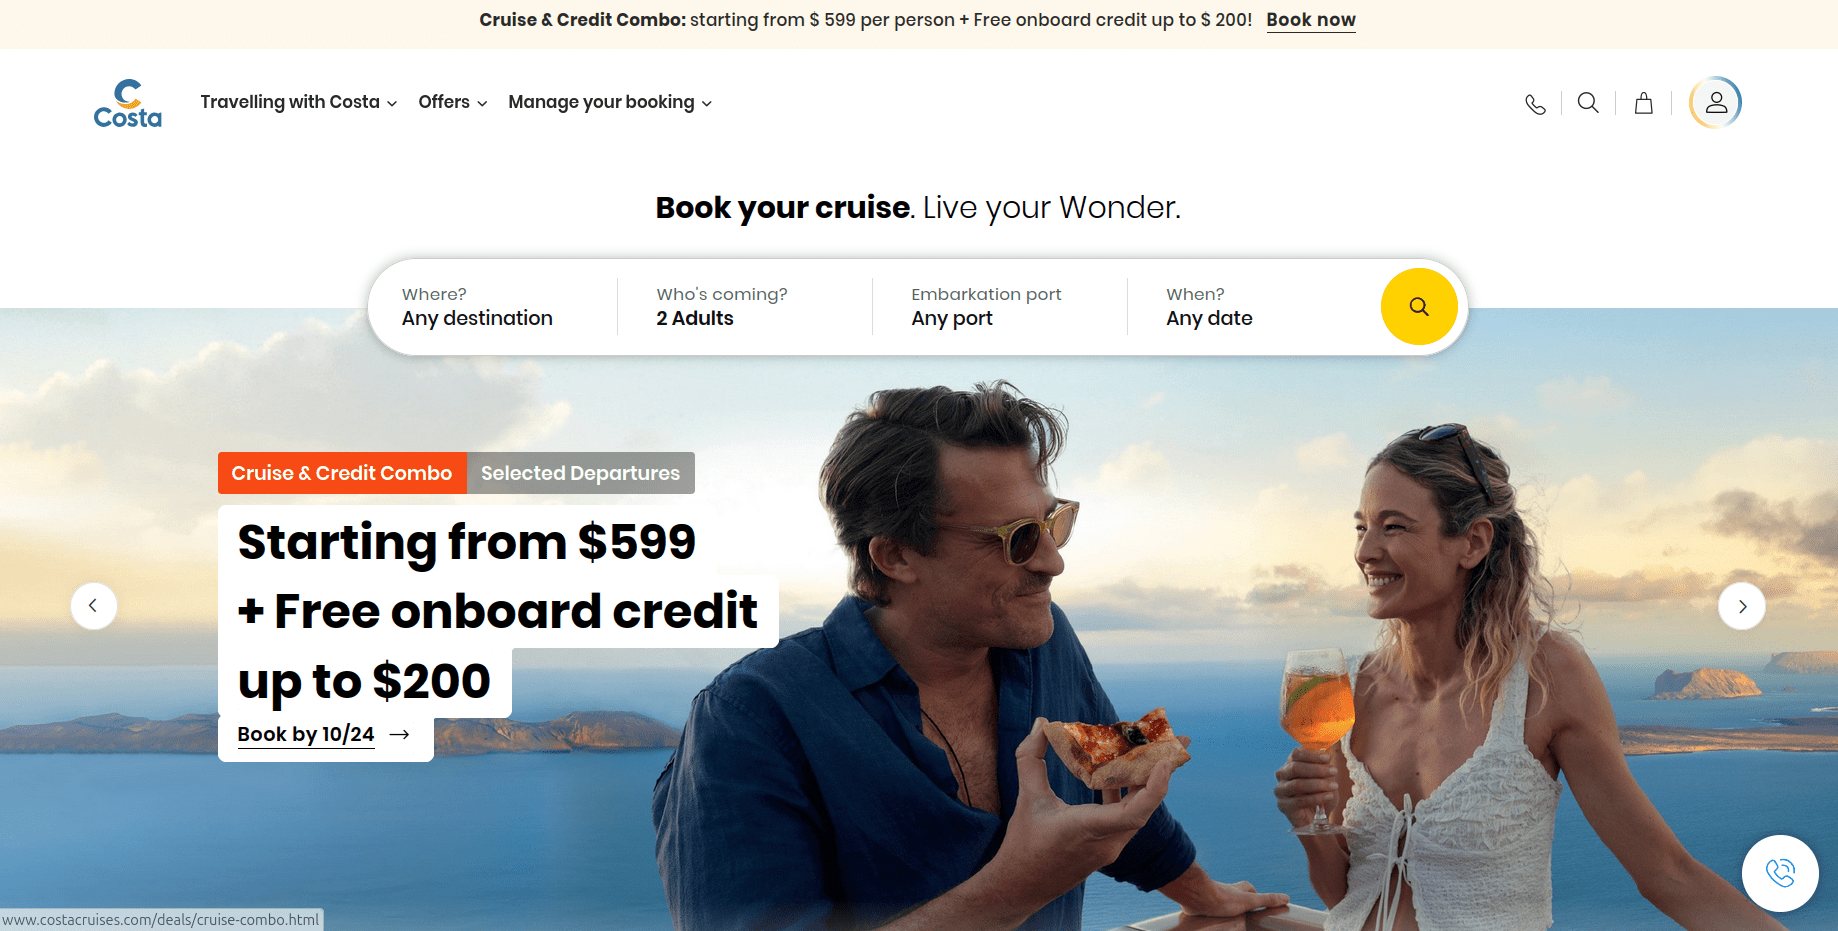
Task: Expand Manage your booking menu
Action: click(x=610, y=102)
